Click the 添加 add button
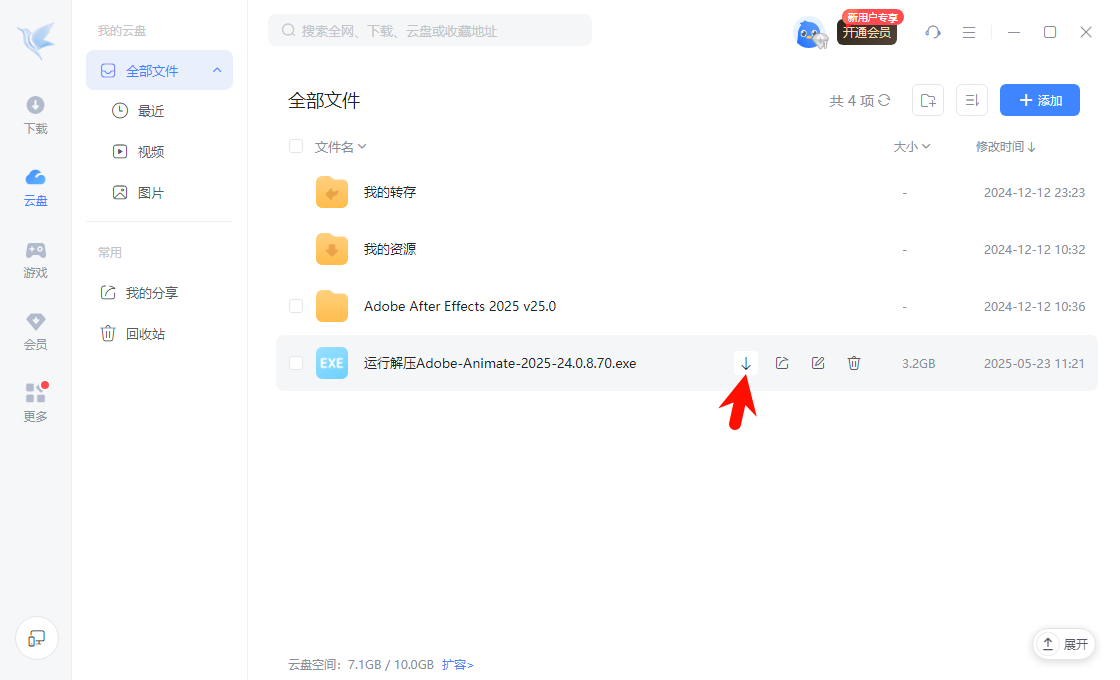This screenshot has height=680, width=1120. point(1039,100)
